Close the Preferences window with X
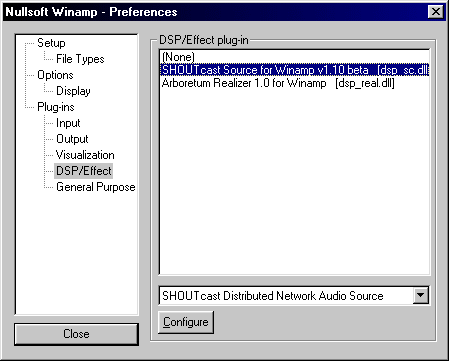449x361 pixels. [x=435, y=12]
